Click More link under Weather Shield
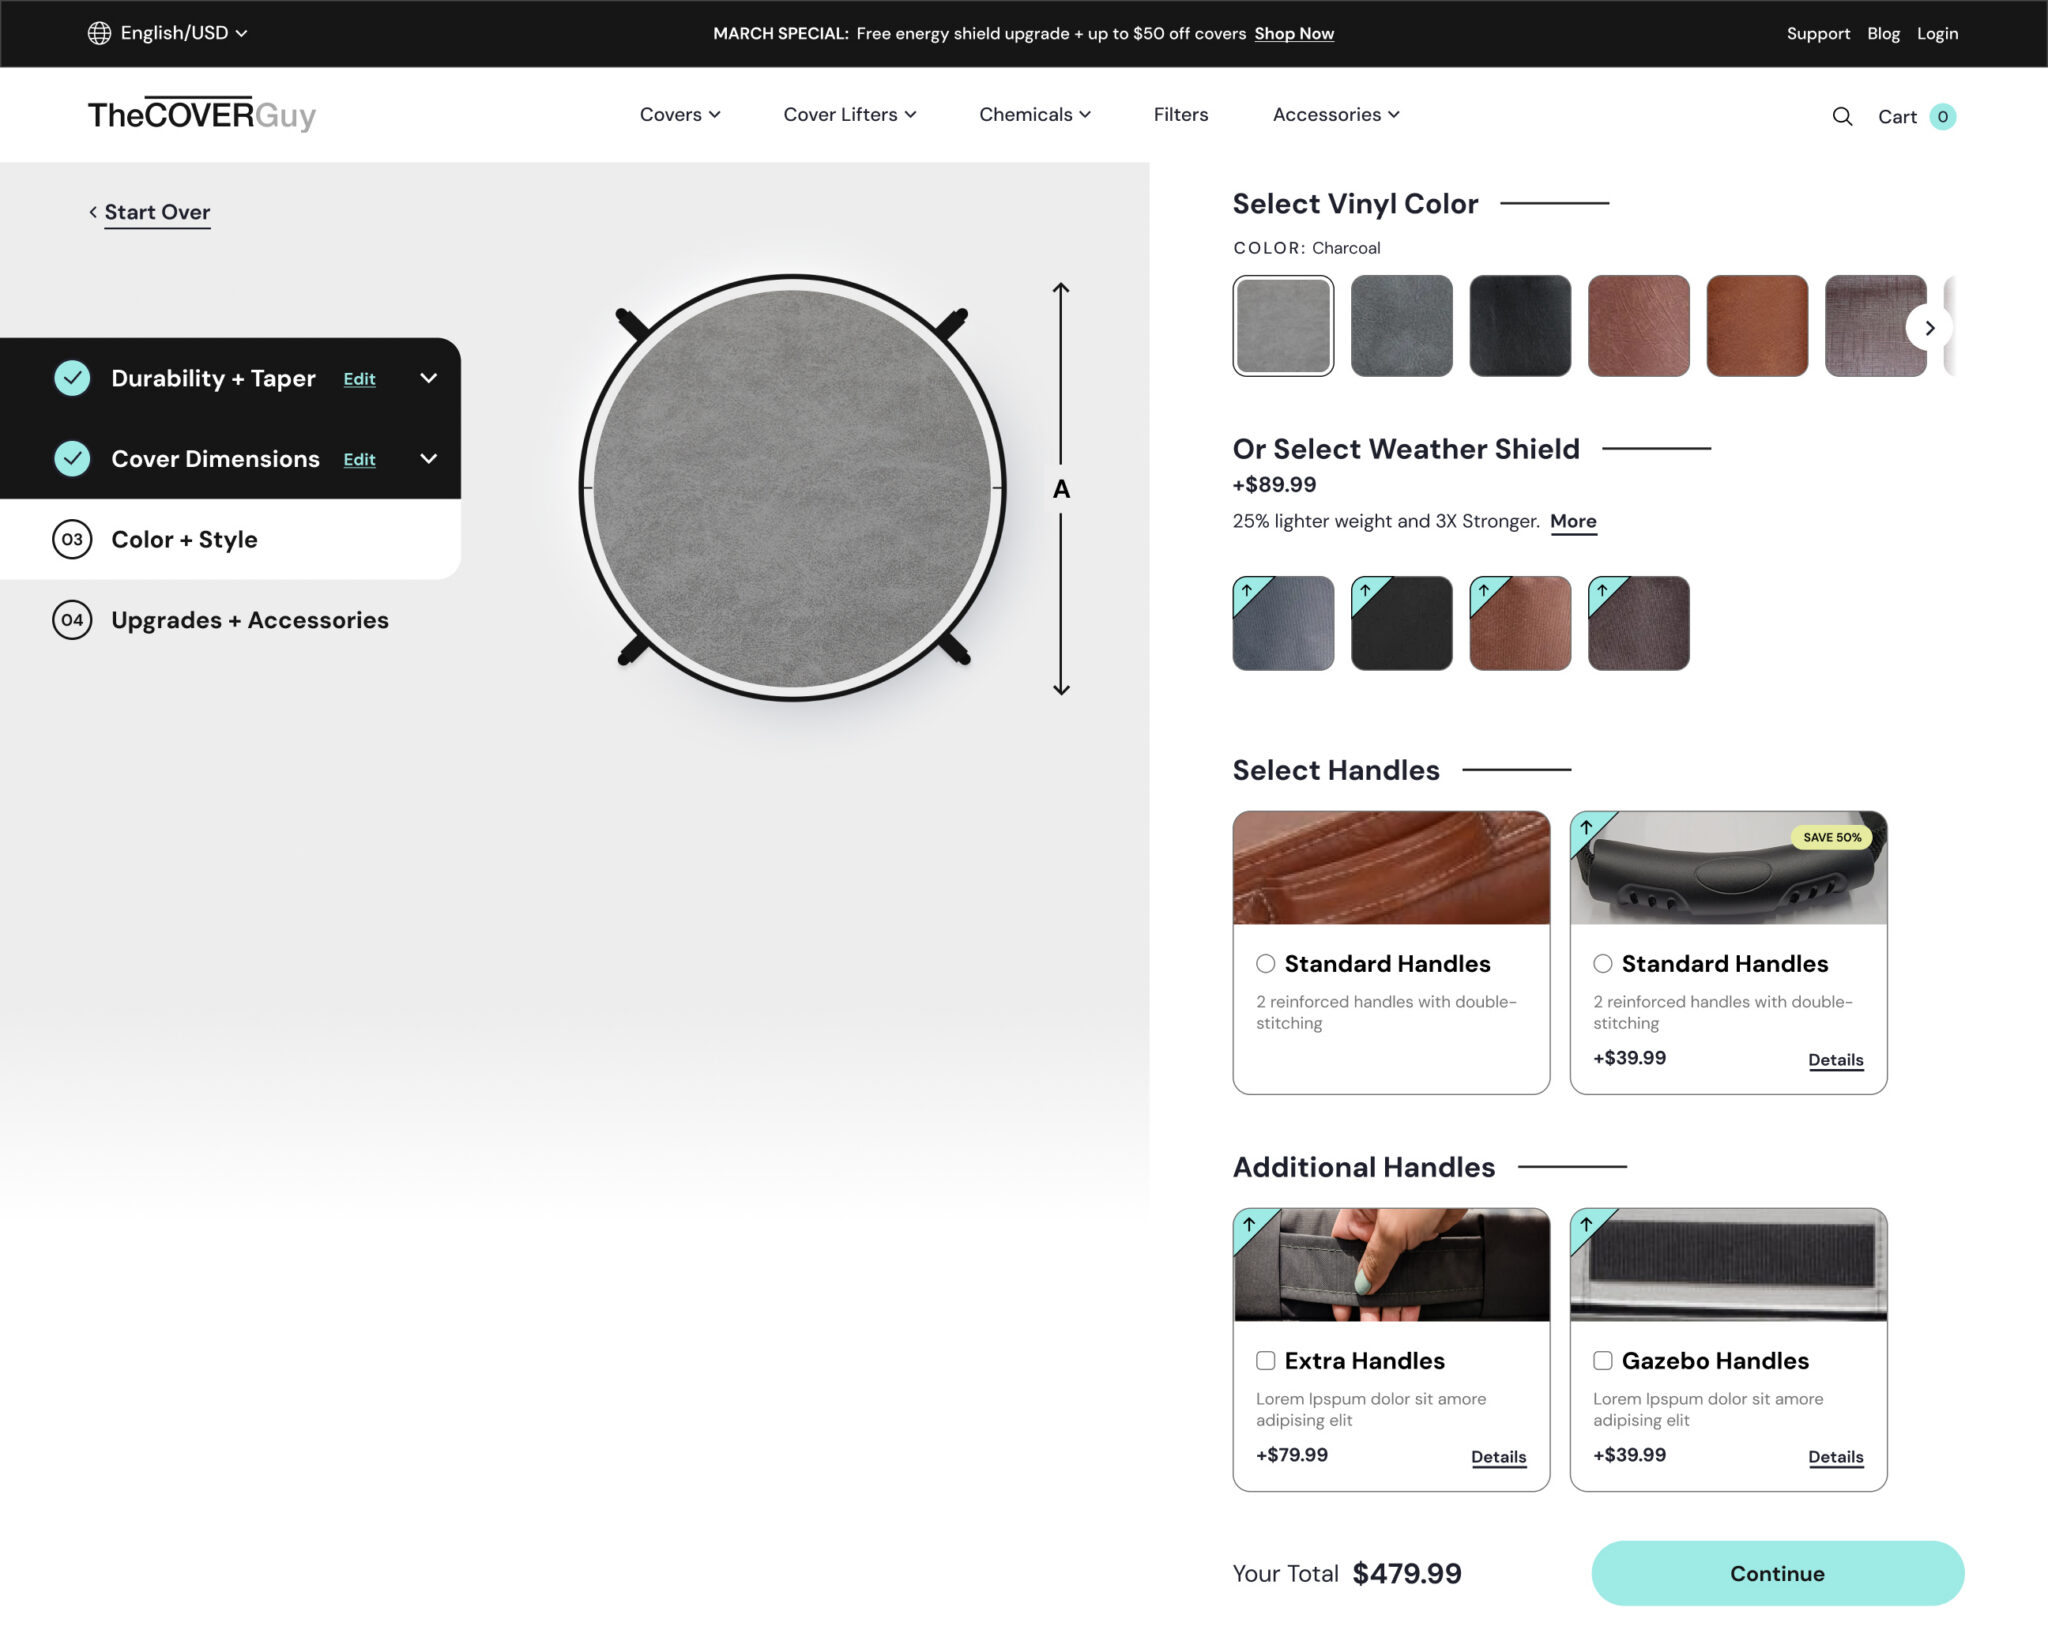Screen dimensions: 2048x1630 tap(1573, 521)
